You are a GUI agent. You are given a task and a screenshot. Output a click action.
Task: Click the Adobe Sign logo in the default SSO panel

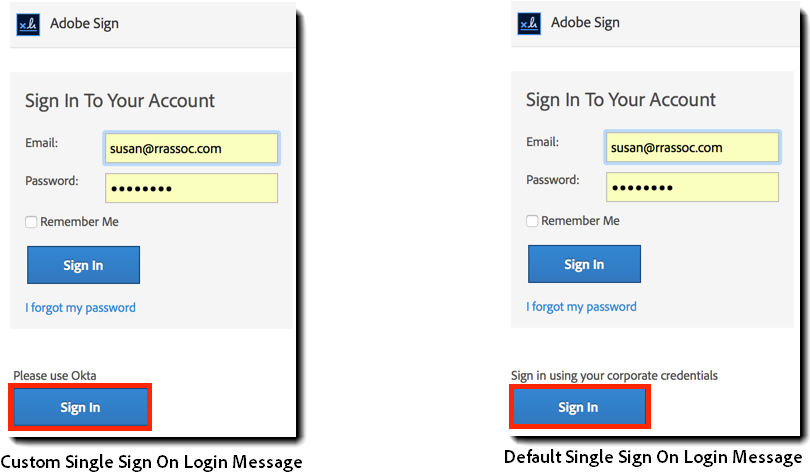(529, 23)
